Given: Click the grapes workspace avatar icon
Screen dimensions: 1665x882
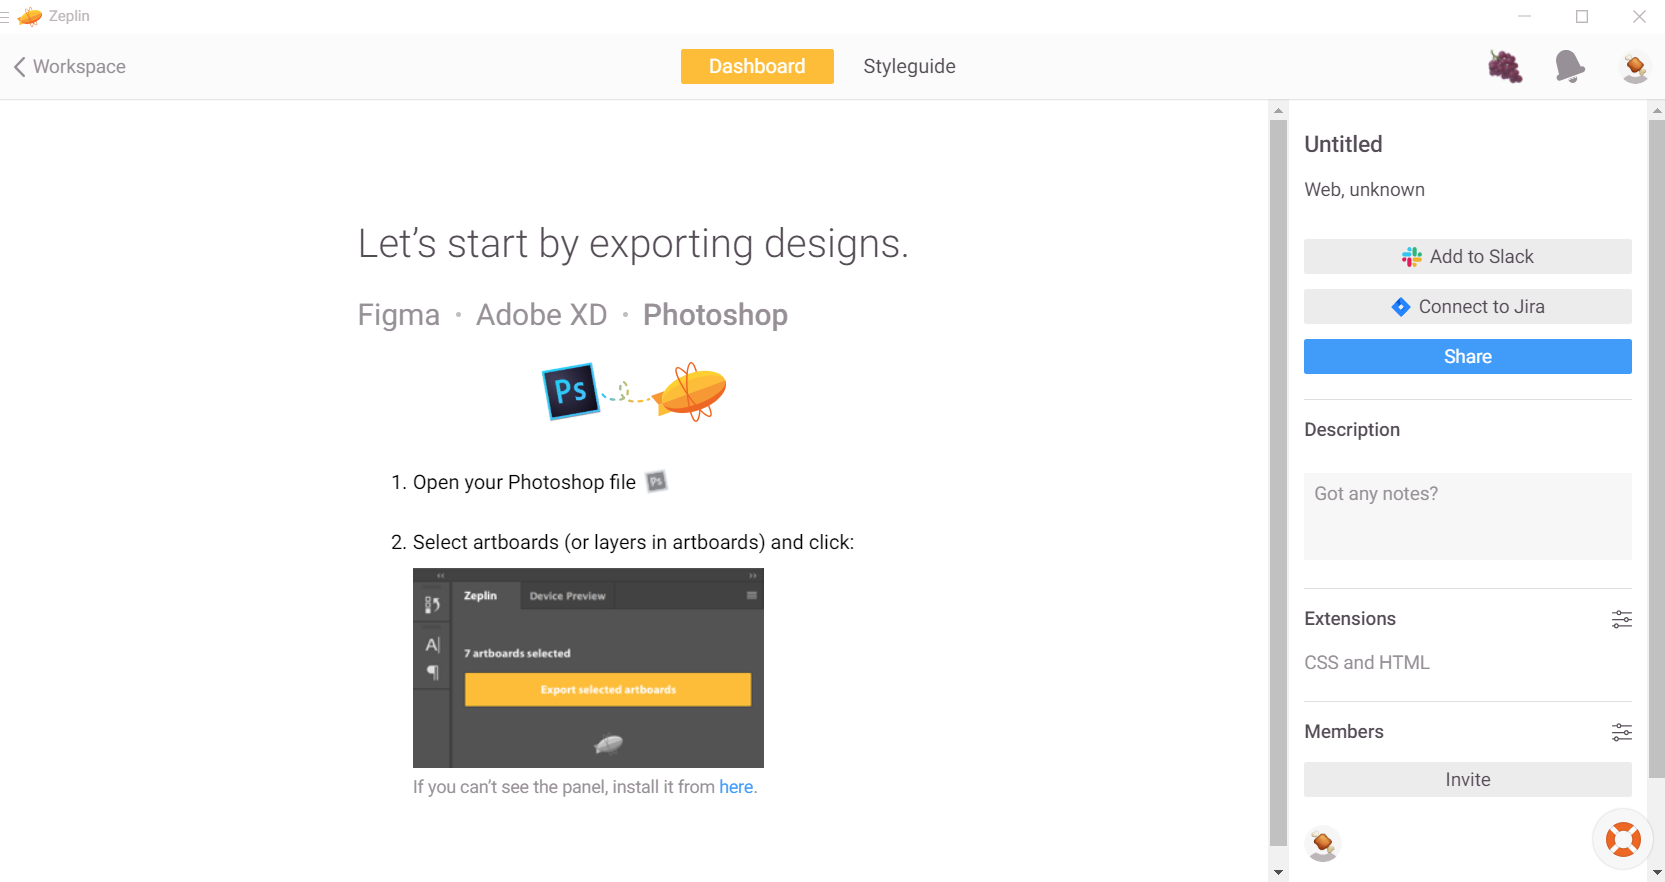Looking at the screenshot, I should (1505, 67).
